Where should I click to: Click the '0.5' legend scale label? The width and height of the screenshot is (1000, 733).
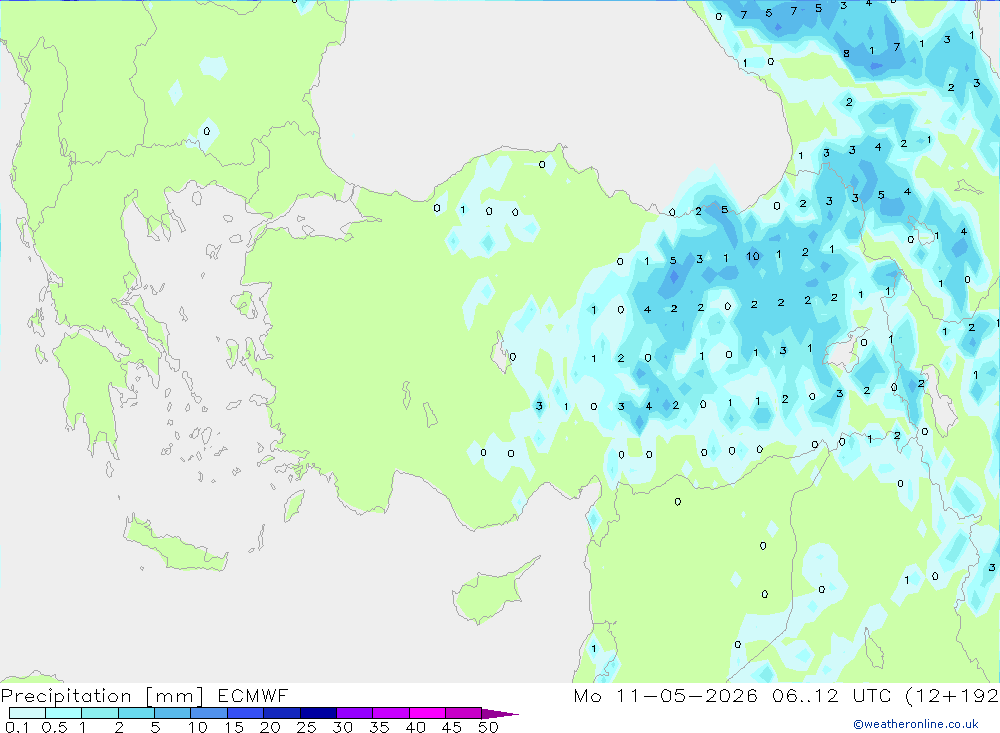[54, 727]
